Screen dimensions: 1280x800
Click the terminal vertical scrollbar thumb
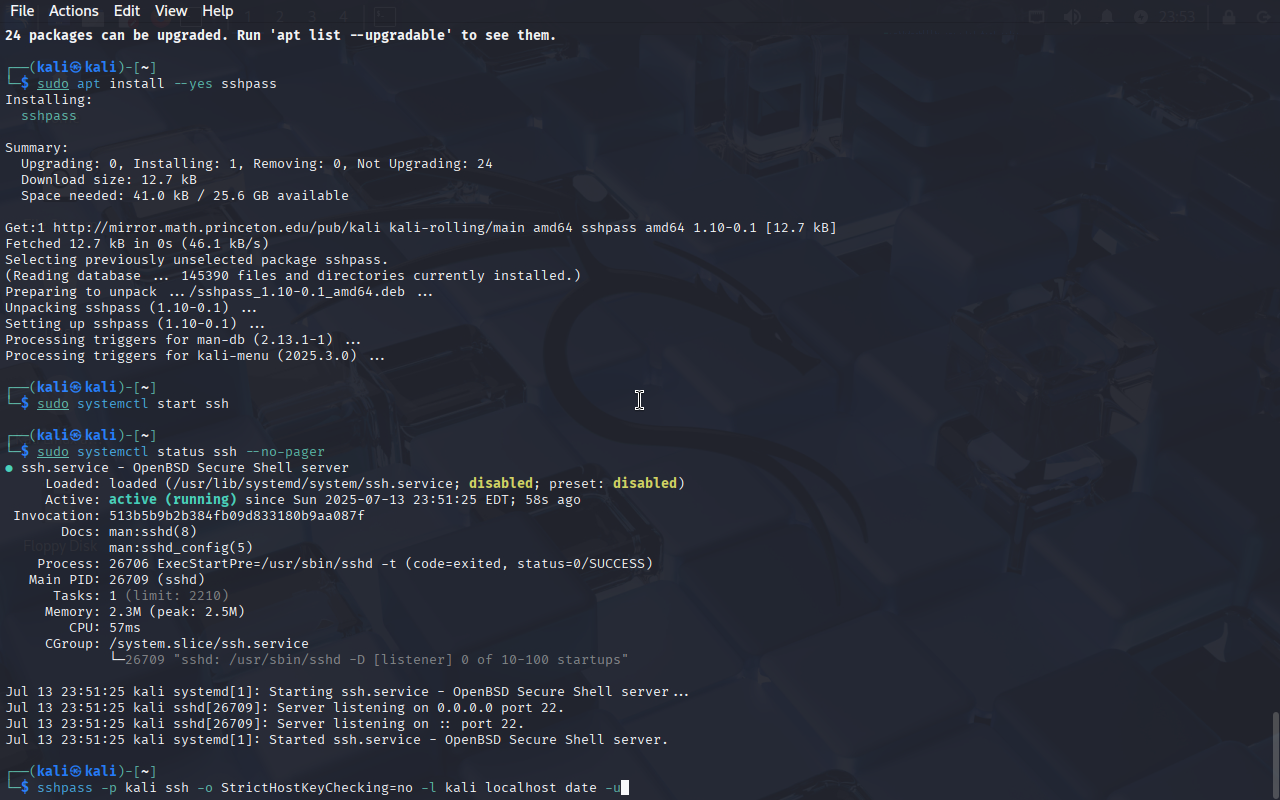(1274, 755)
